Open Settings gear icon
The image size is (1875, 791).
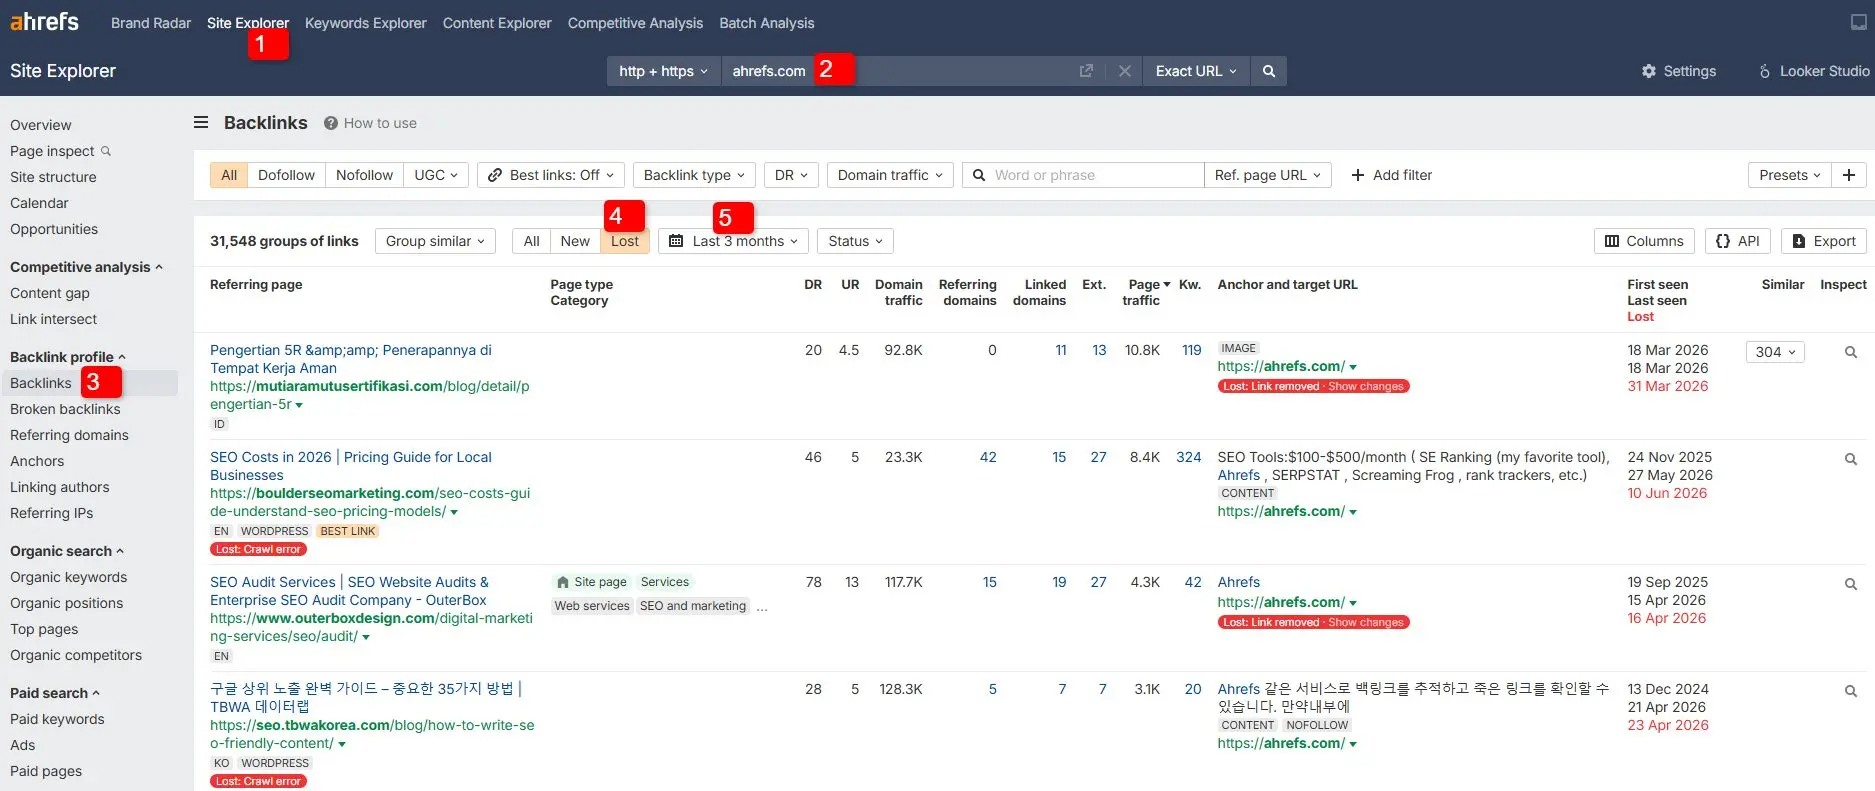pos(1649,71)
